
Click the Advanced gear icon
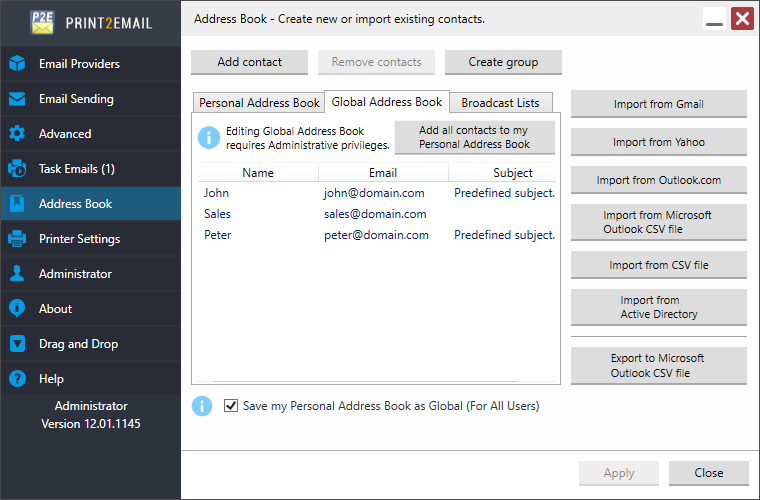tap(17, 134)
